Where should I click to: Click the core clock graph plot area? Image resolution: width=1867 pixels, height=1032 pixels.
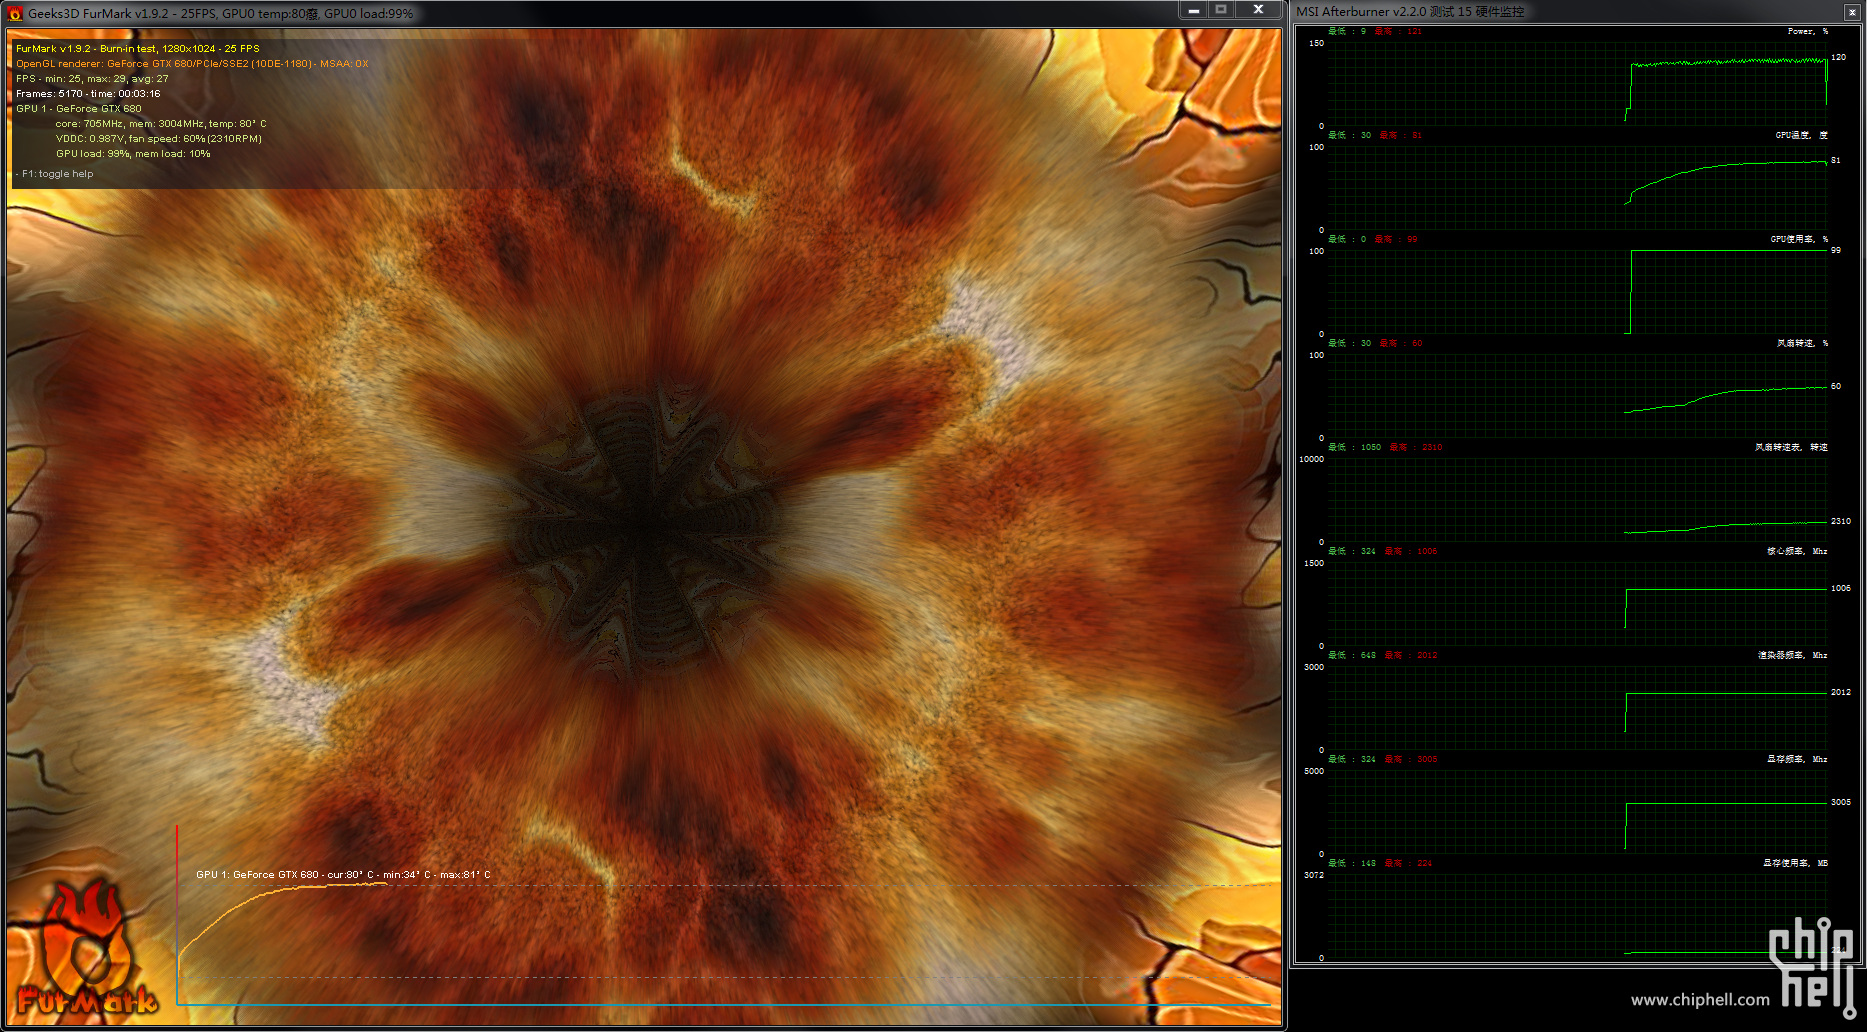coord(1577,604)
